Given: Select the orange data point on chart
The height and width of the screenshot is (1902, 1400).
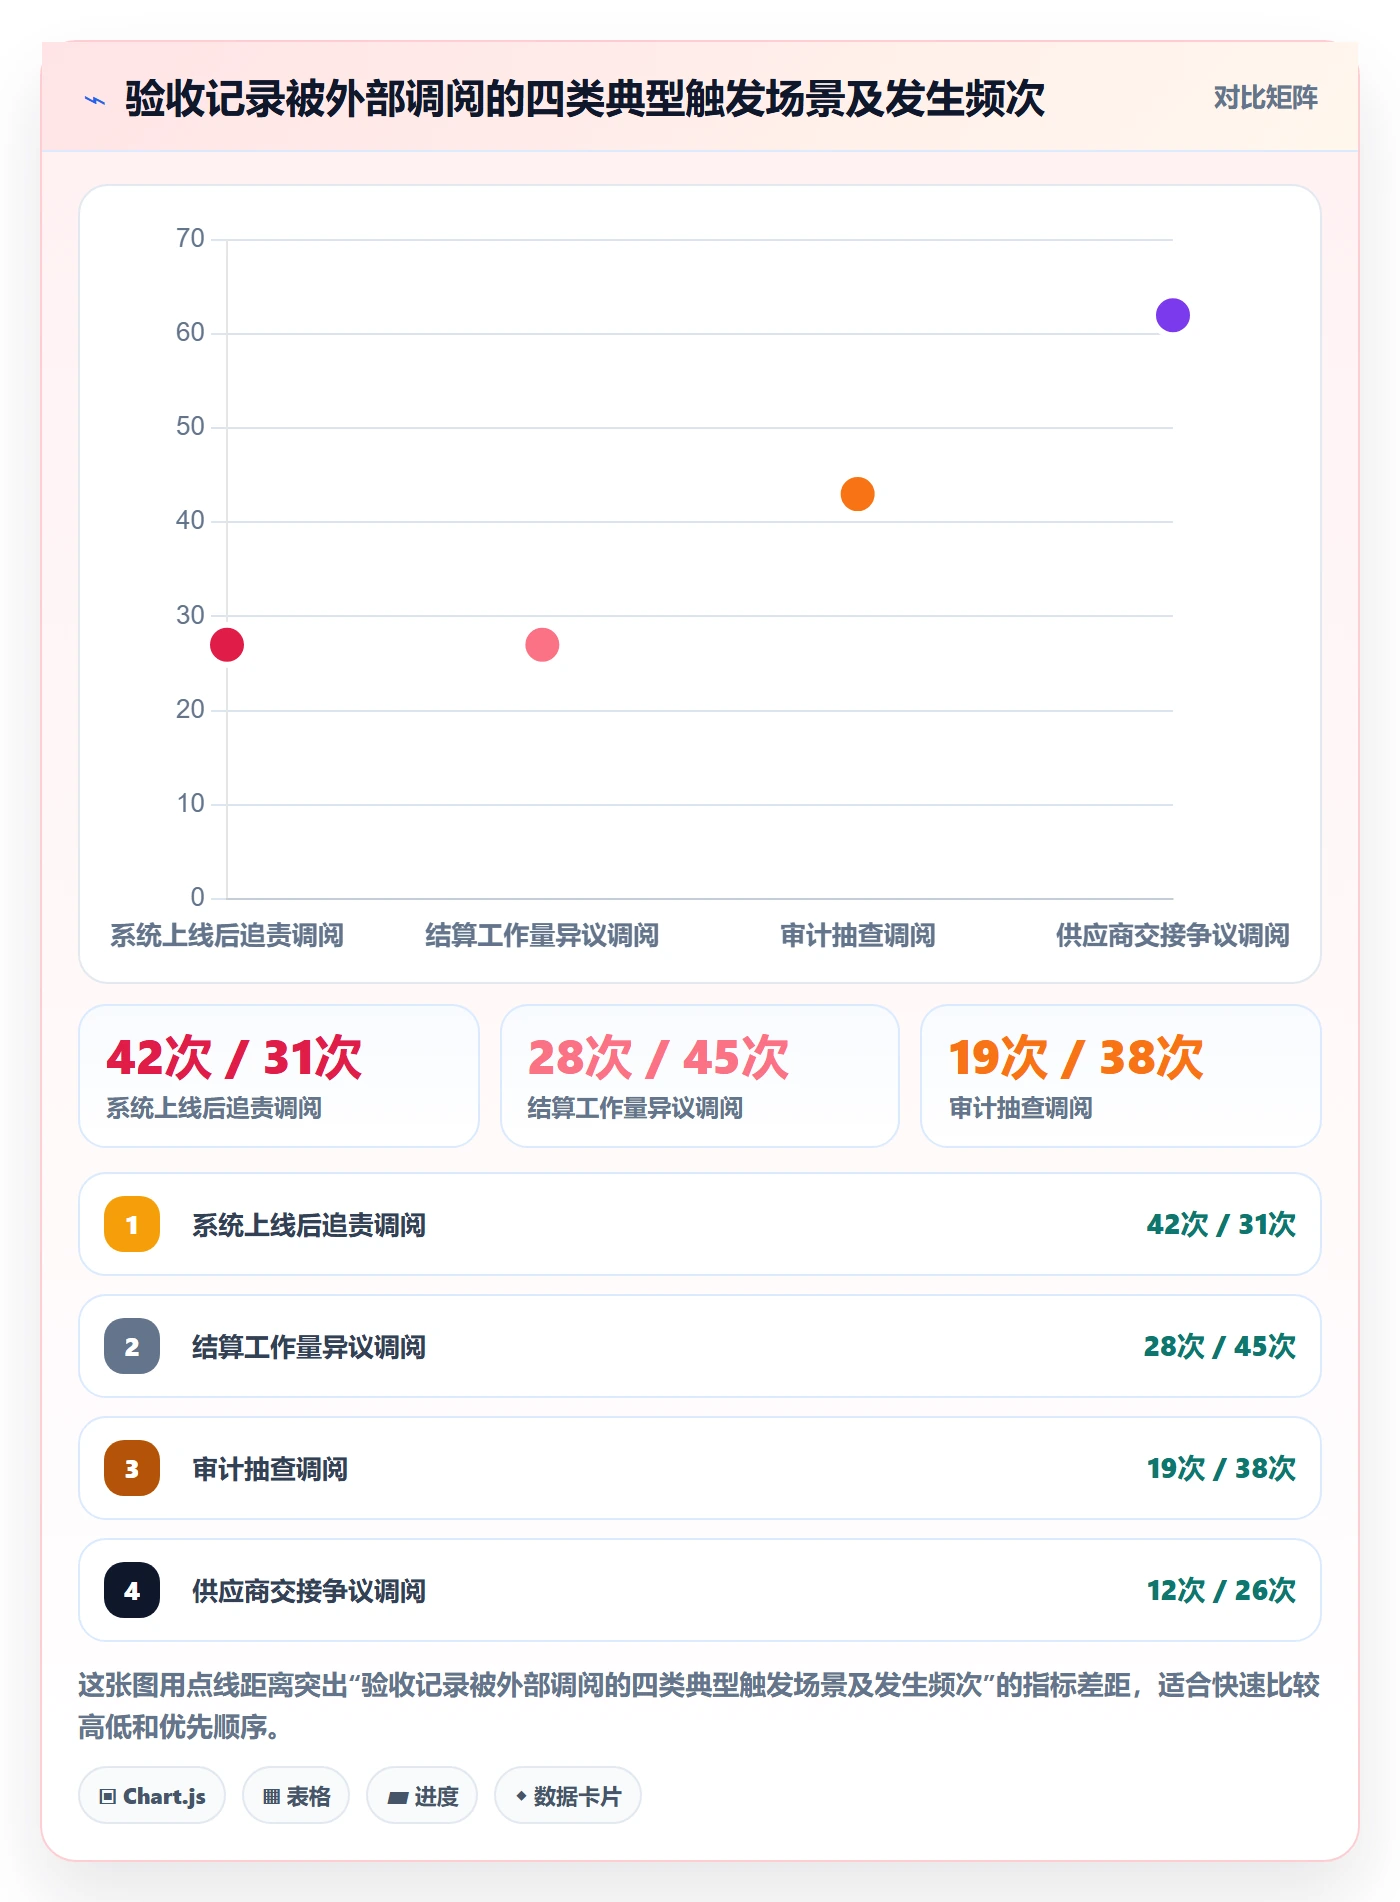Looking at the screenshot, I should (858, 494).
